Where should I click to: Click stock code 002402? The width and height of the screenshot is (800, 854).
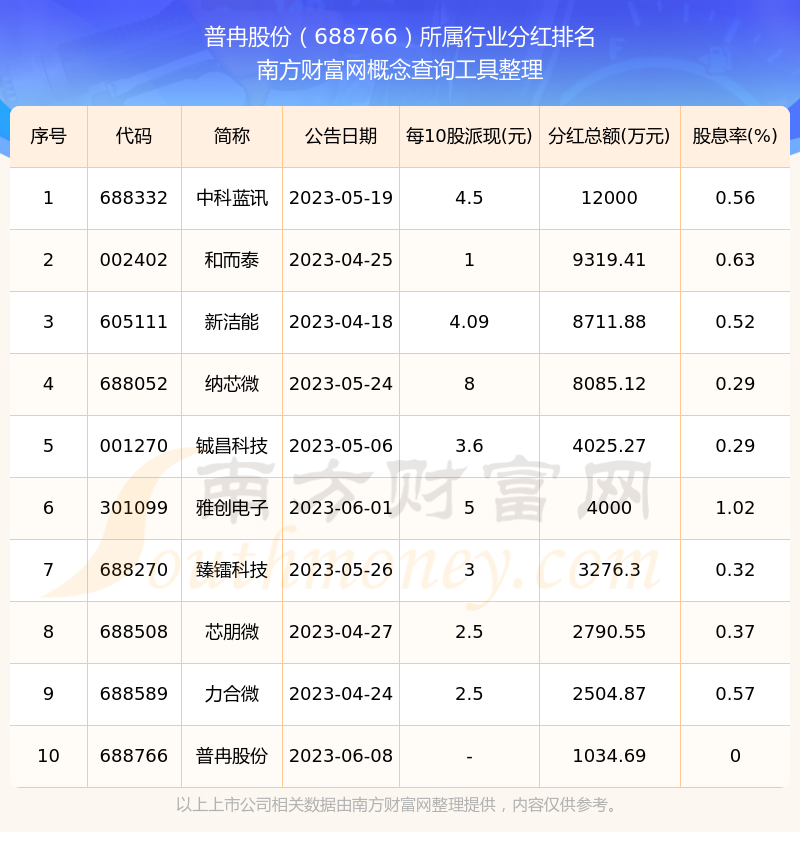(134, 260)
